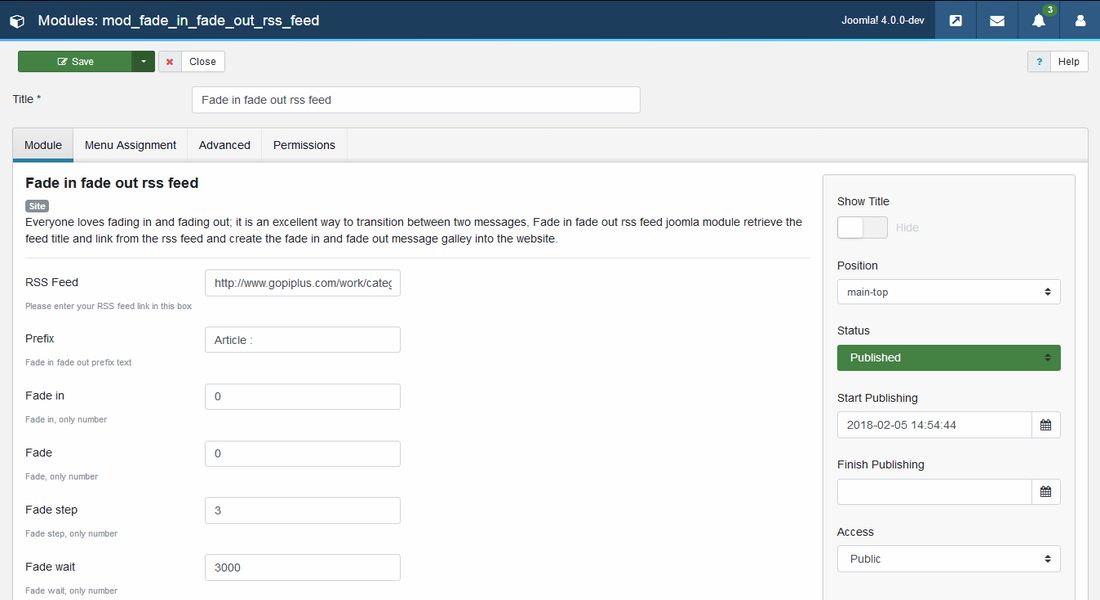Click the page title mod_fade_in_fade_out_rss_feed
The width and height of the screenshot is (1100, 600).
(178, 20)
